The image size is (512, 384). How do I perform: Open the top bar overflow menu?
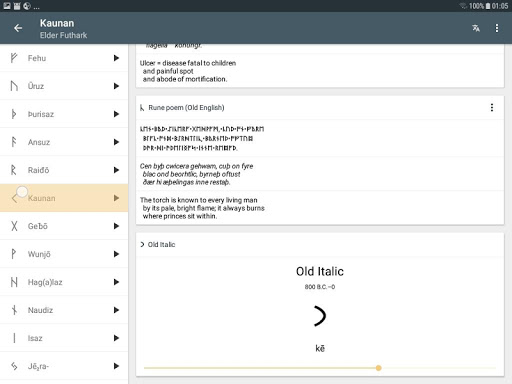[497, 28]
